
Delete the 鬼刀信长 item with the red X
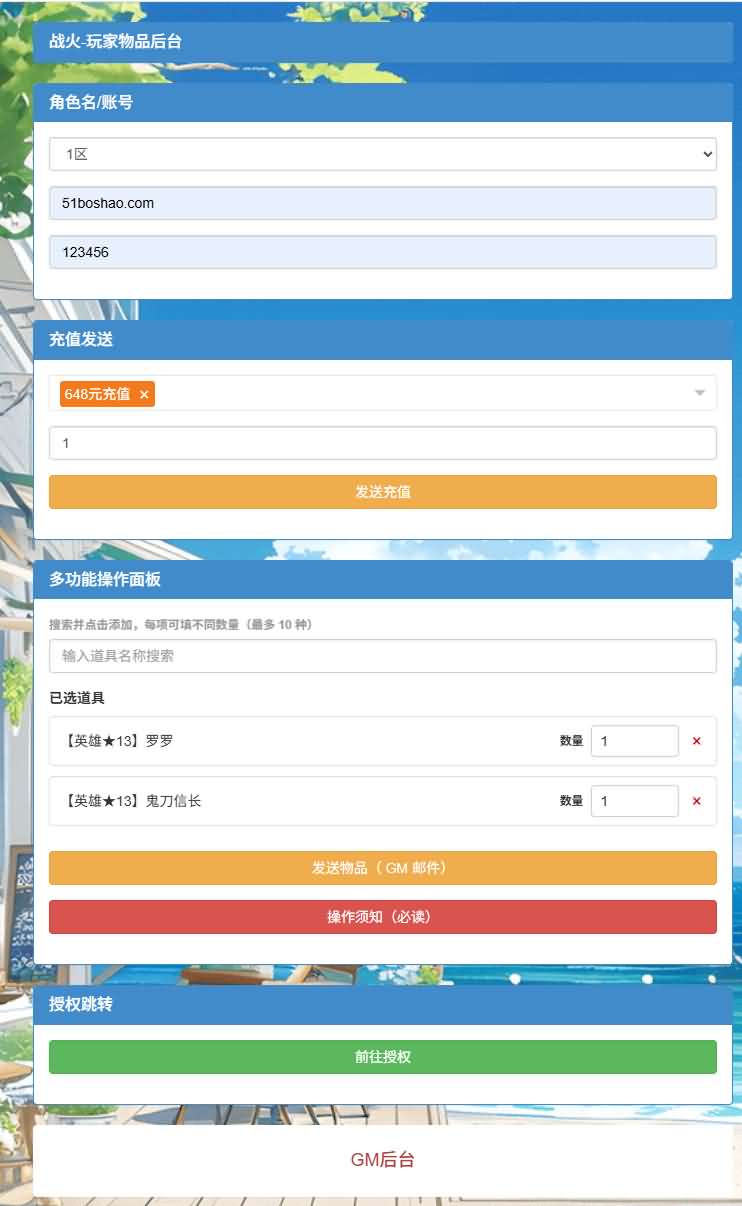click(697, 801)
